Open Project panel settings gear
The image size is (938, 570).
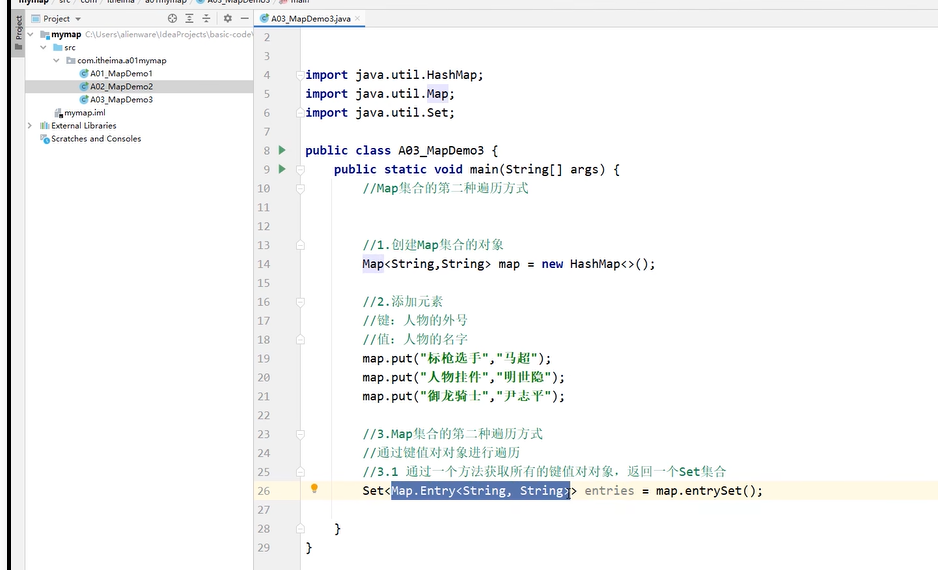pos(227,19)
